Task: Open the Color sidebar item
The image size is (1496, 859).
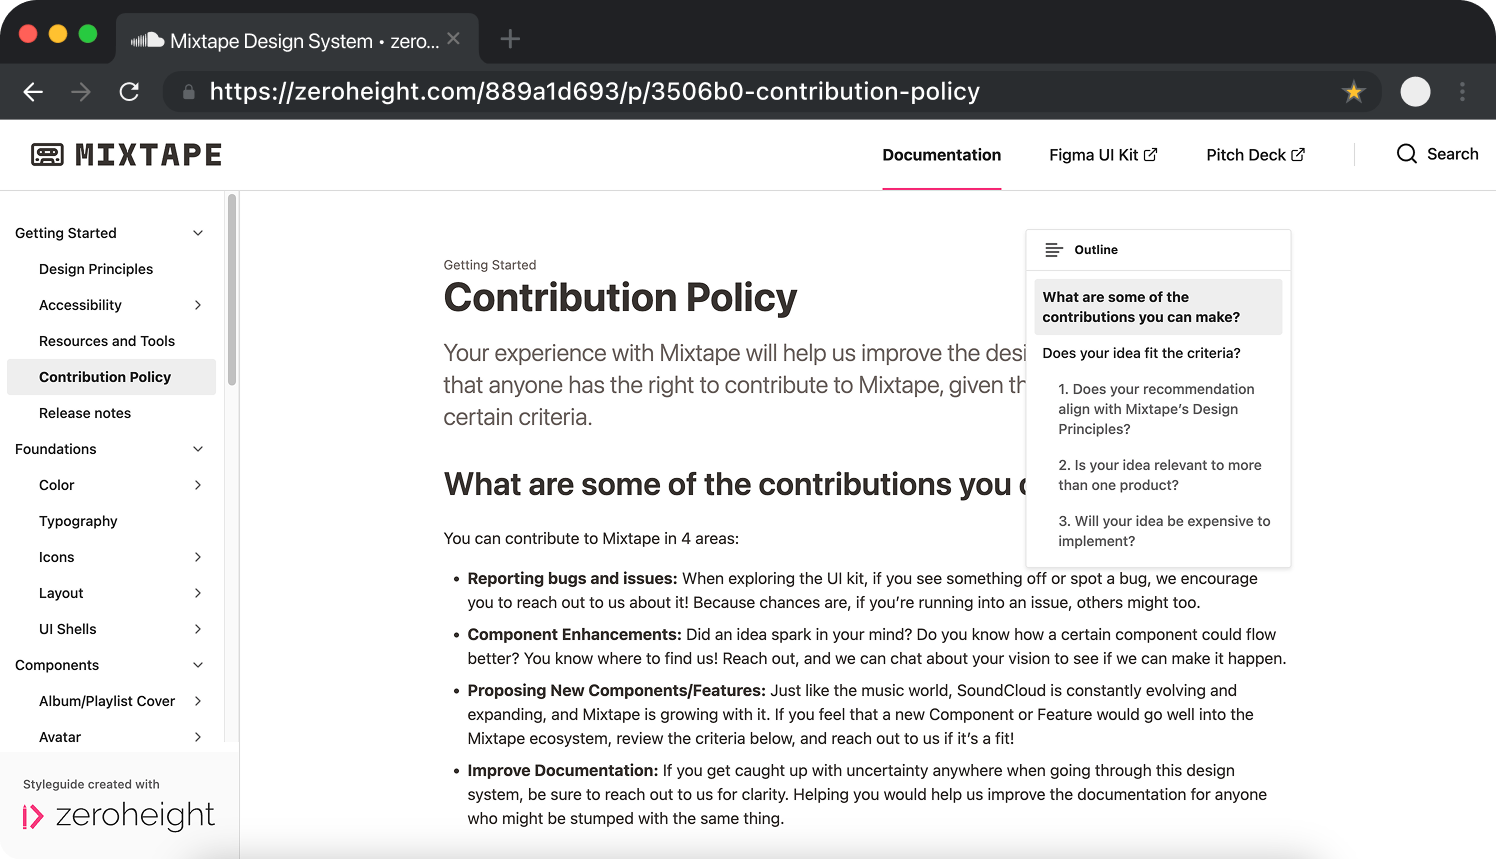Action: [57, 485]
